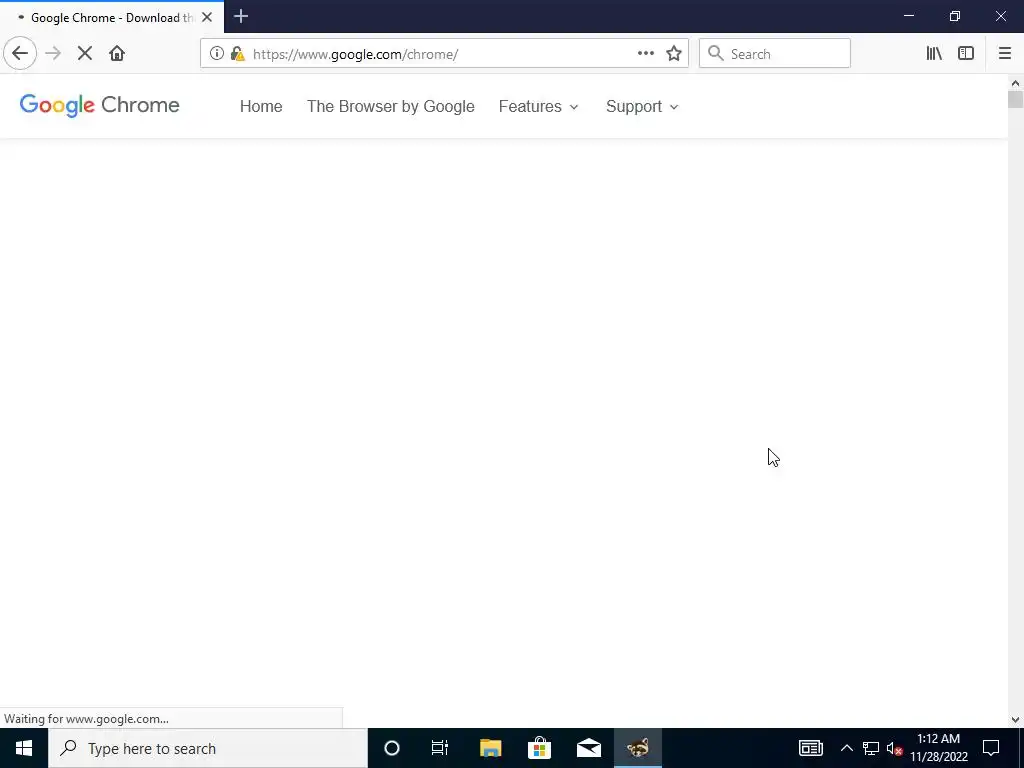
Task: Focus the browser Search box
Action: tap(775, 54)
